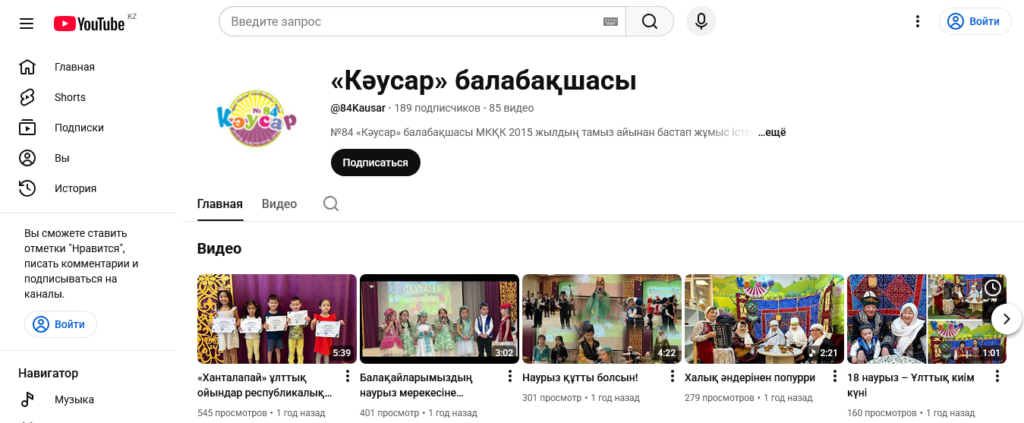Screen dimensions: 1024x423
Task: Type in the Введите запрос search field
Action: 410,21
